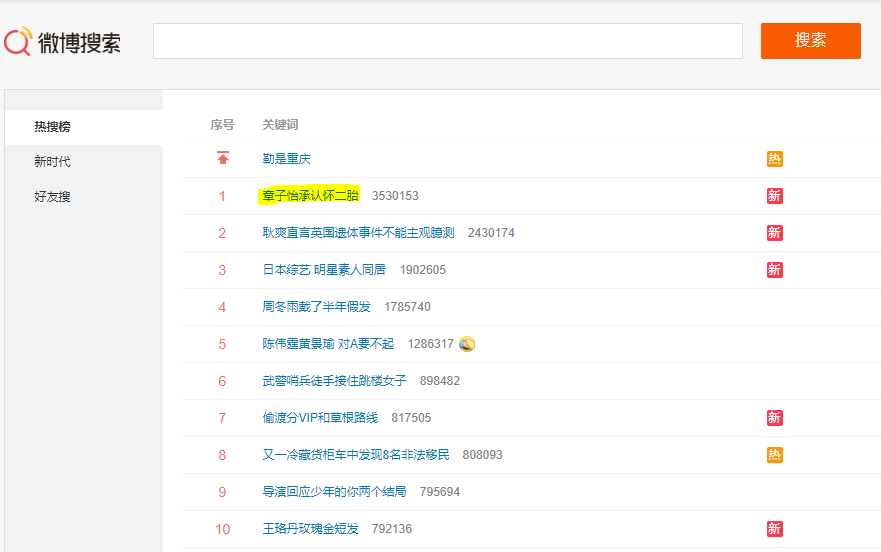Viewport: 881px width, 552px height.
Task: Click the 新 badge on rank 1 row
Action: coord(774,196)
